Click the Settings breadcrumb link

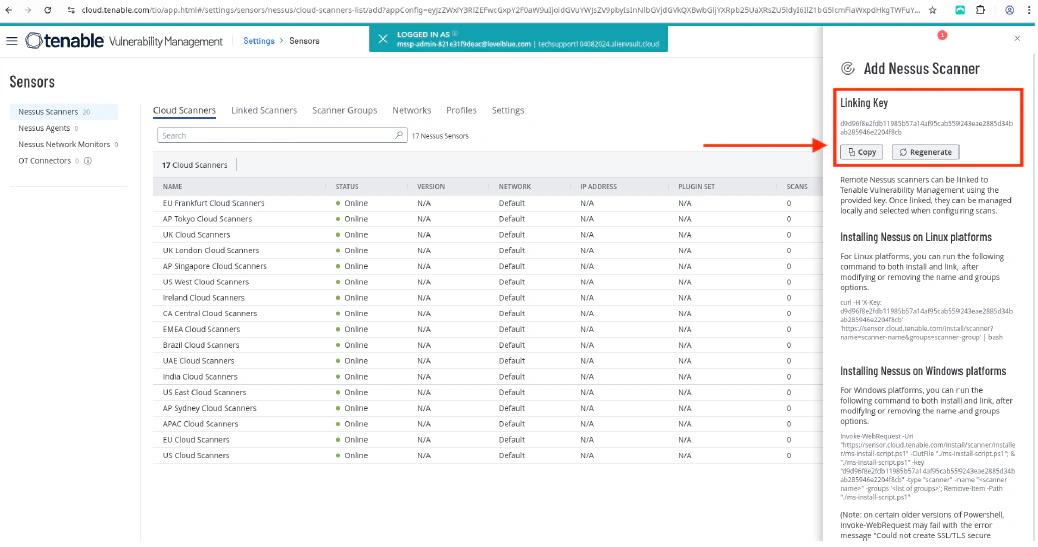coord(259,41)
